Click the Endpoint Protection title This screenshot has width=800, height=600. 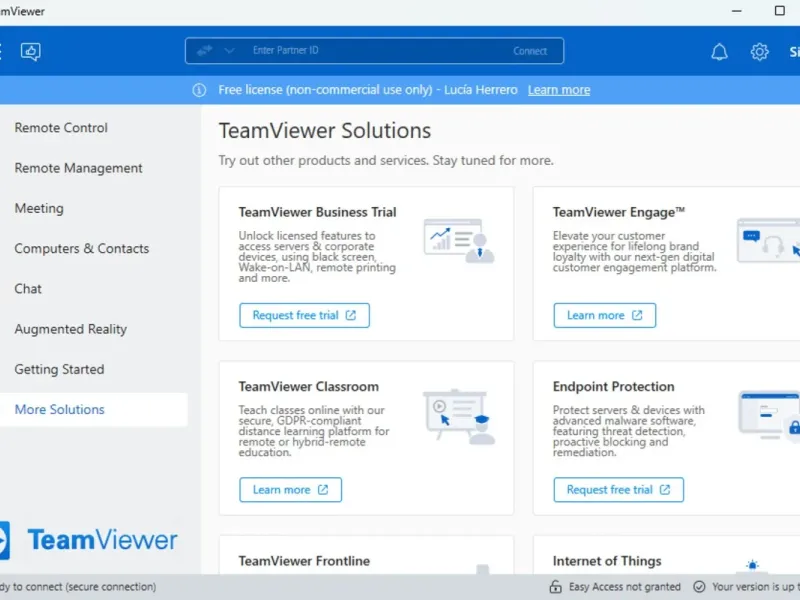(614, 387)
